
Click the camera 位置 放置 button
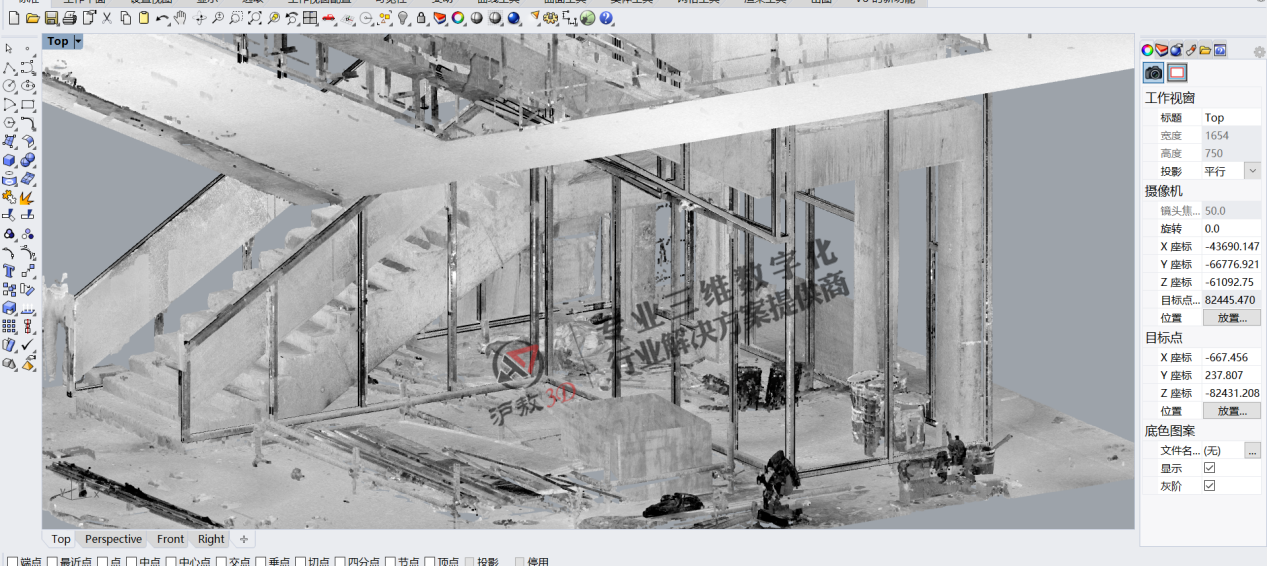pyautogui.click(x=1230, y=318)
